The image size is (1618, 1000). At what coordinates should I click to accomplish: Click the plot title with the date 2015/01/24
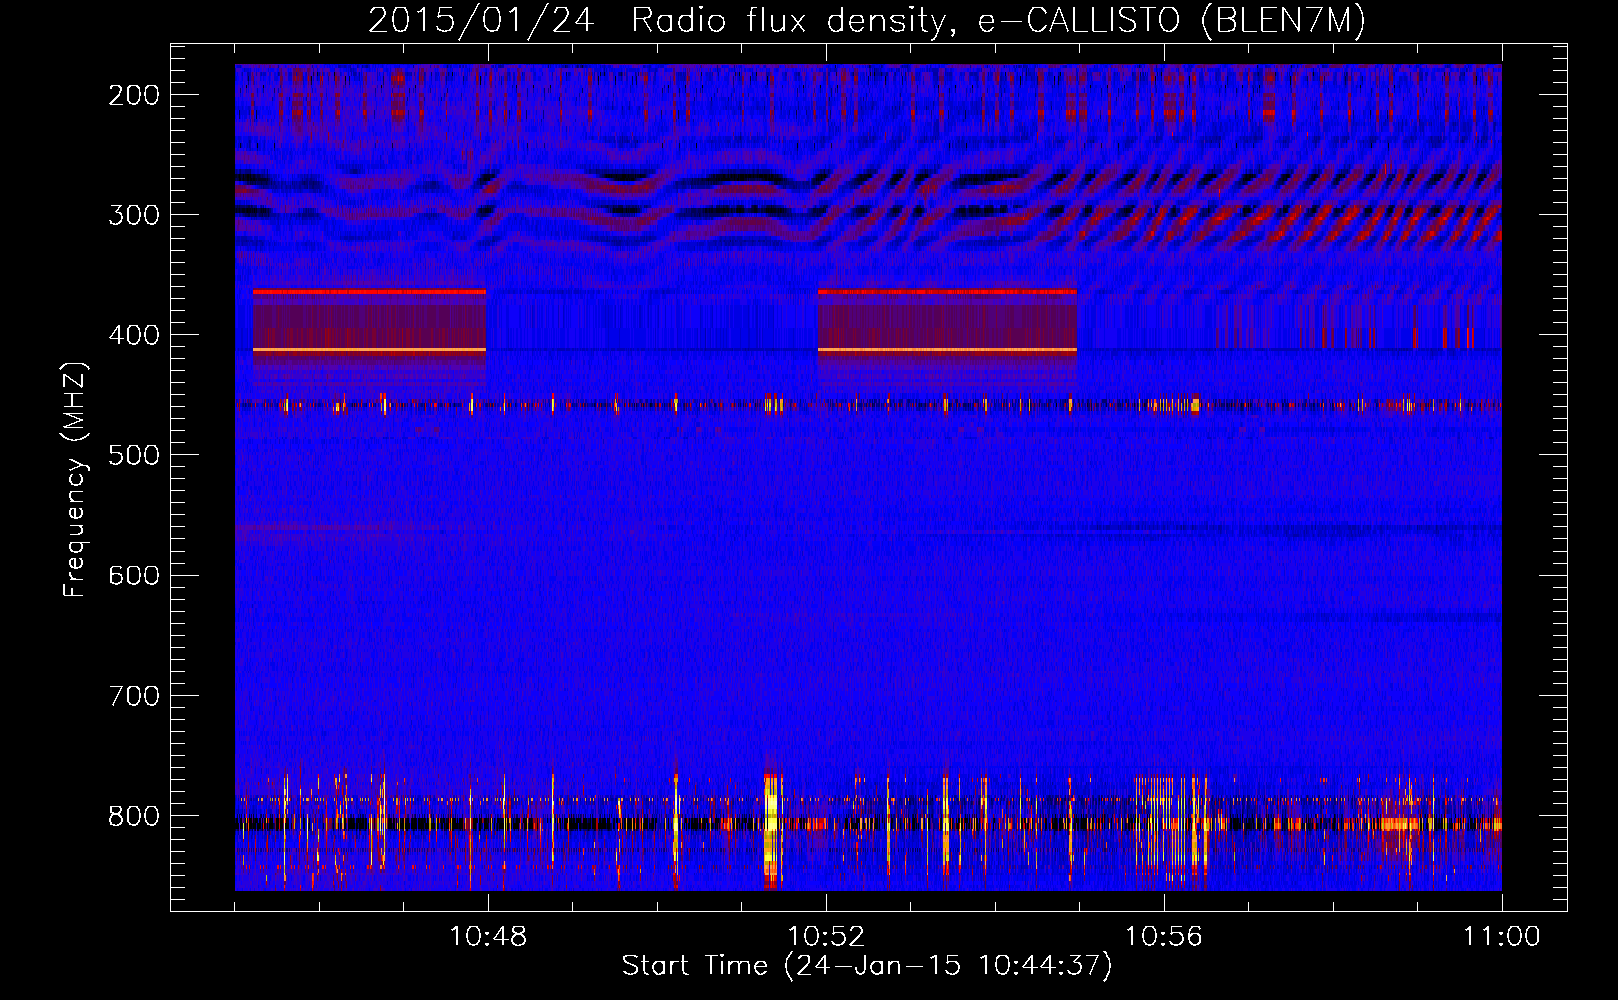[x=867, y=20]
